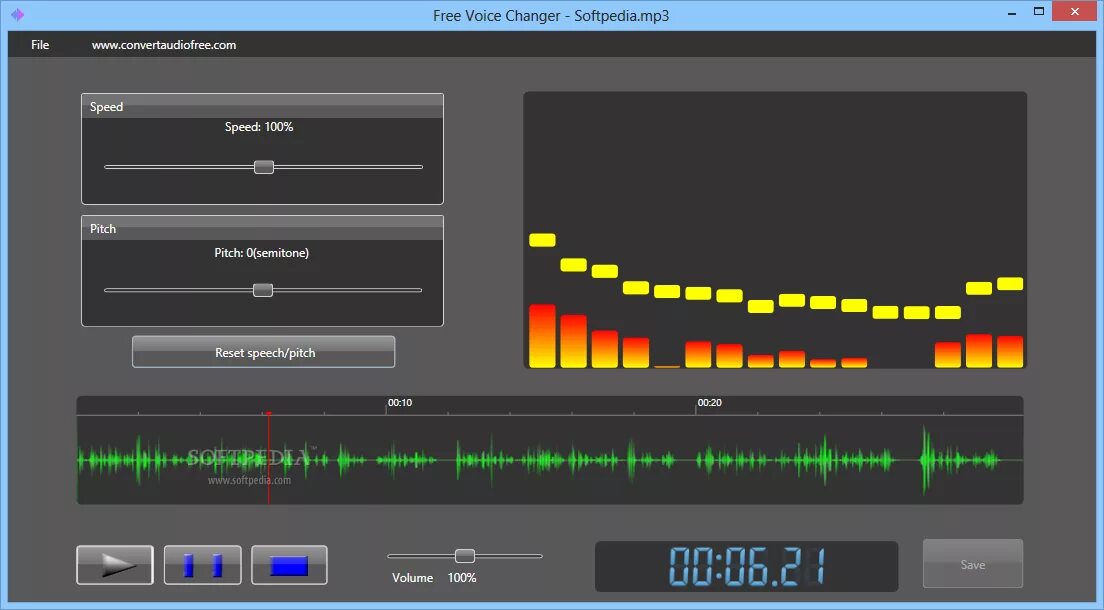Click the red playhead marker on the waveform

click(269, 453)
